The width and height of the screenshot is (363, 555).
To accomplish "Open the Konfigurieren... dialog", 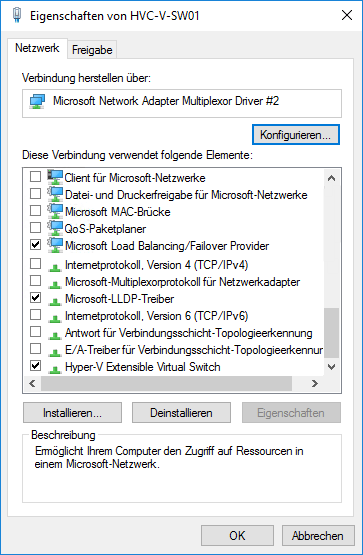I will pyautogui.click(x=296, y=135).
